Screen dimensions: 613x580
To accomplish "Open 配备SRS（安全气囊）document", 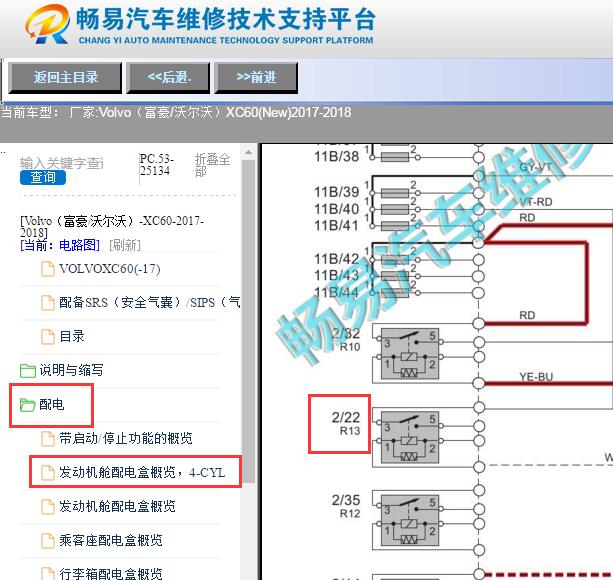I will (x=149, y=303).
